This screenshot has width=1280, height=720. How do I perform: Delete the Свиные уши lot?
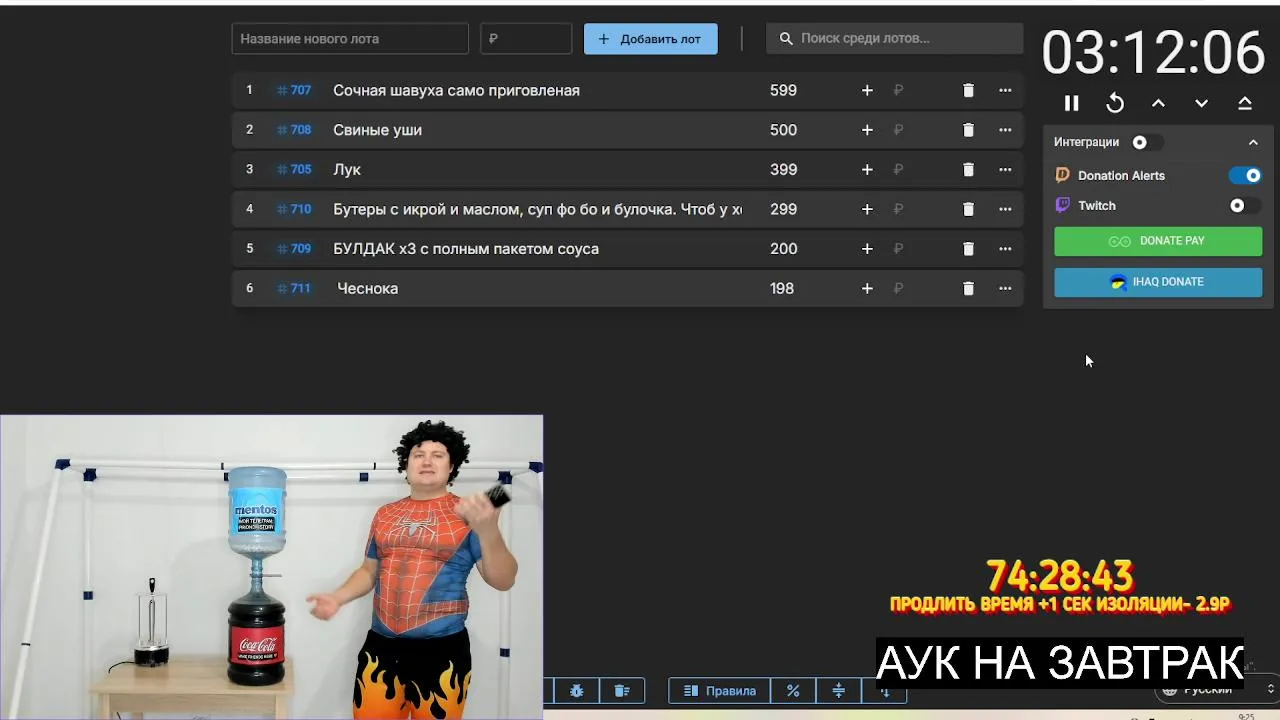click(x=968, y=130)
